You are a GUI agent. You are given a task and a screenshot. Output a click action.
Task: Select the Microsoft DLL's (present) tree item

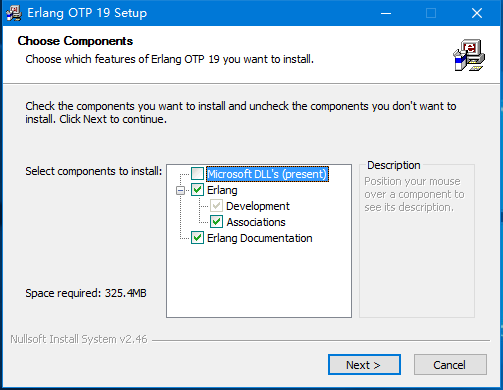point(267,174)
